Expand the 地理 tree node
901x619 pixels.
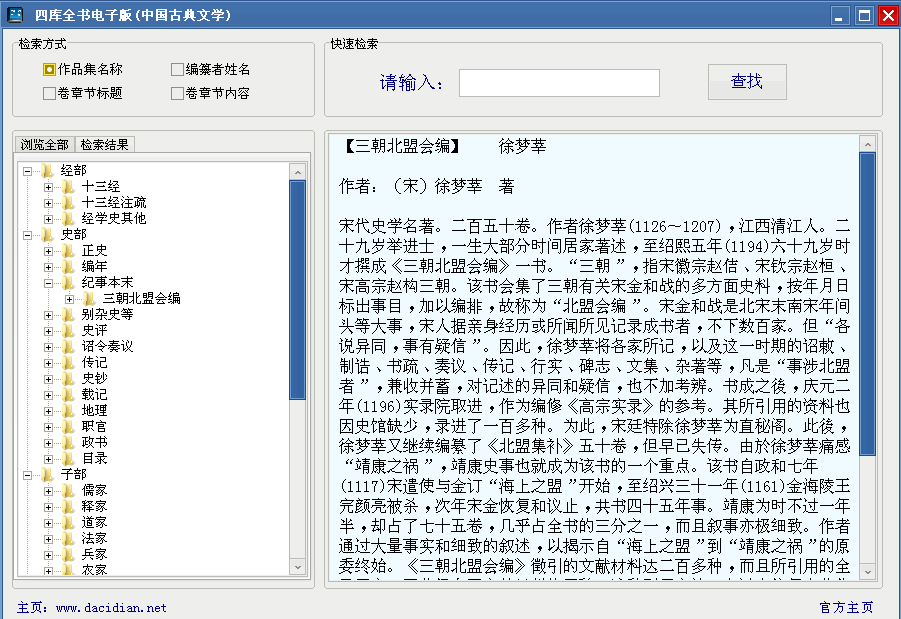48,412
